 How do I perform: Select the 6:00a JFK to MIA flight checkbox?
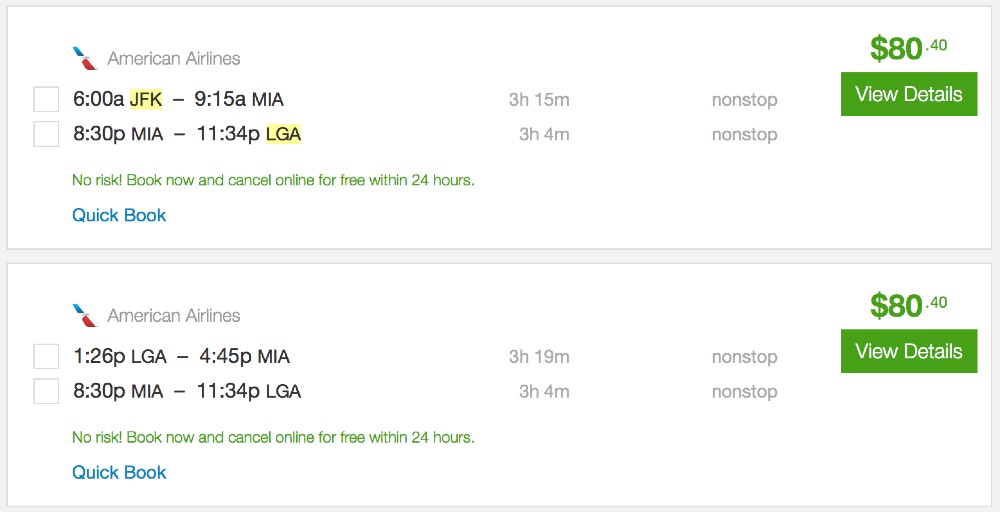pos(46,100)
